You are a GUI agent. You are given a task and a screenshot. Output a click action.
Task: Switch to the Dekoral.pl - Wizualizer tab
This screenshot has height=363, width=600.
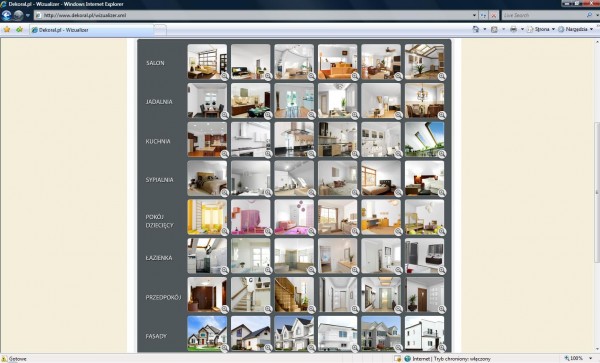(x=92, y=30)
